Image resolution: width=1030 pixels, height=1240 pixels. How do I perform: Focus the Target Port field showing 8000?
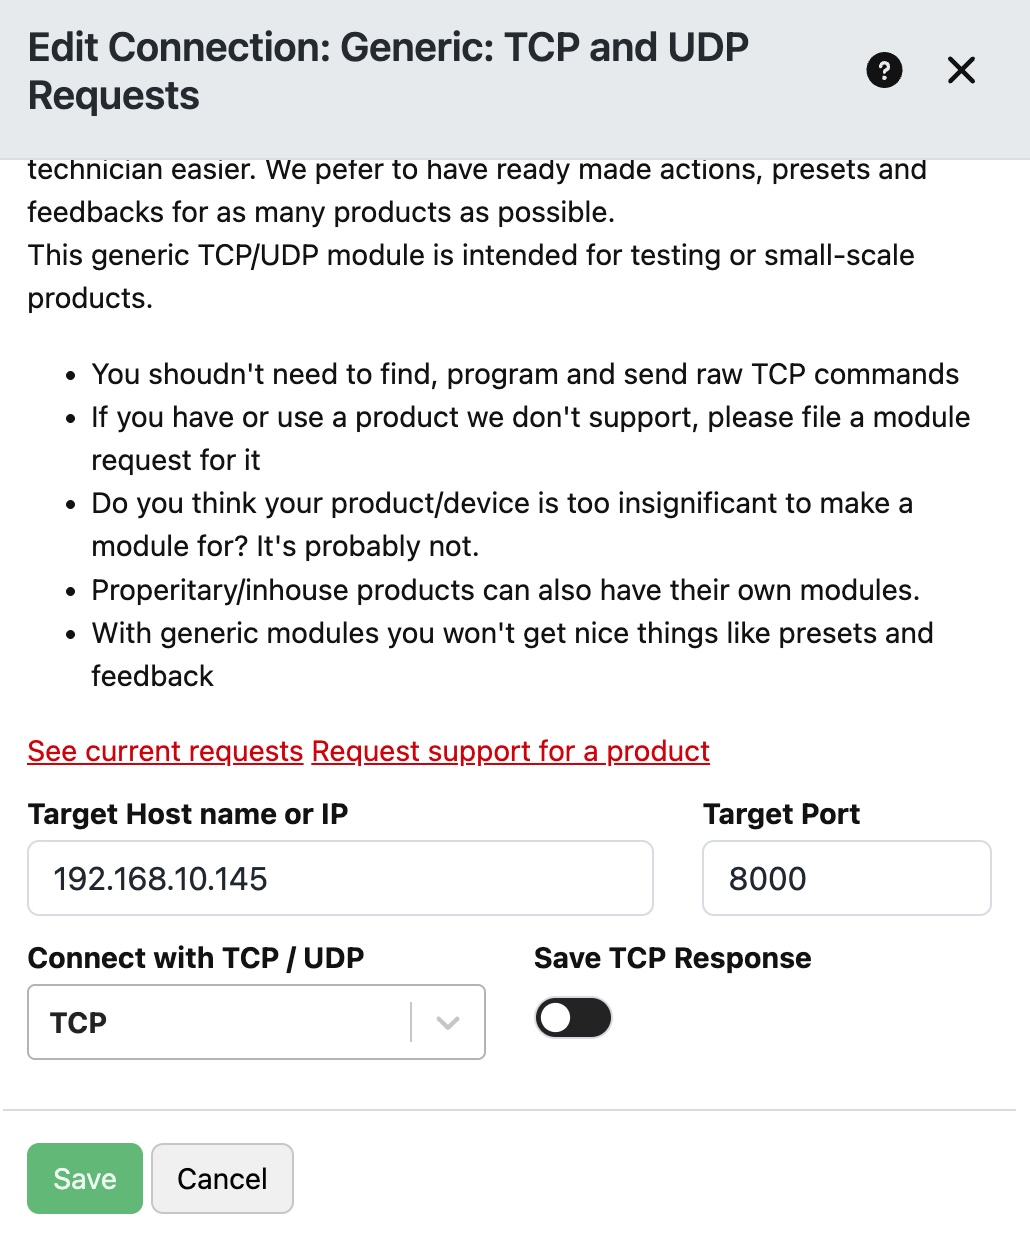tap(846, 878)
